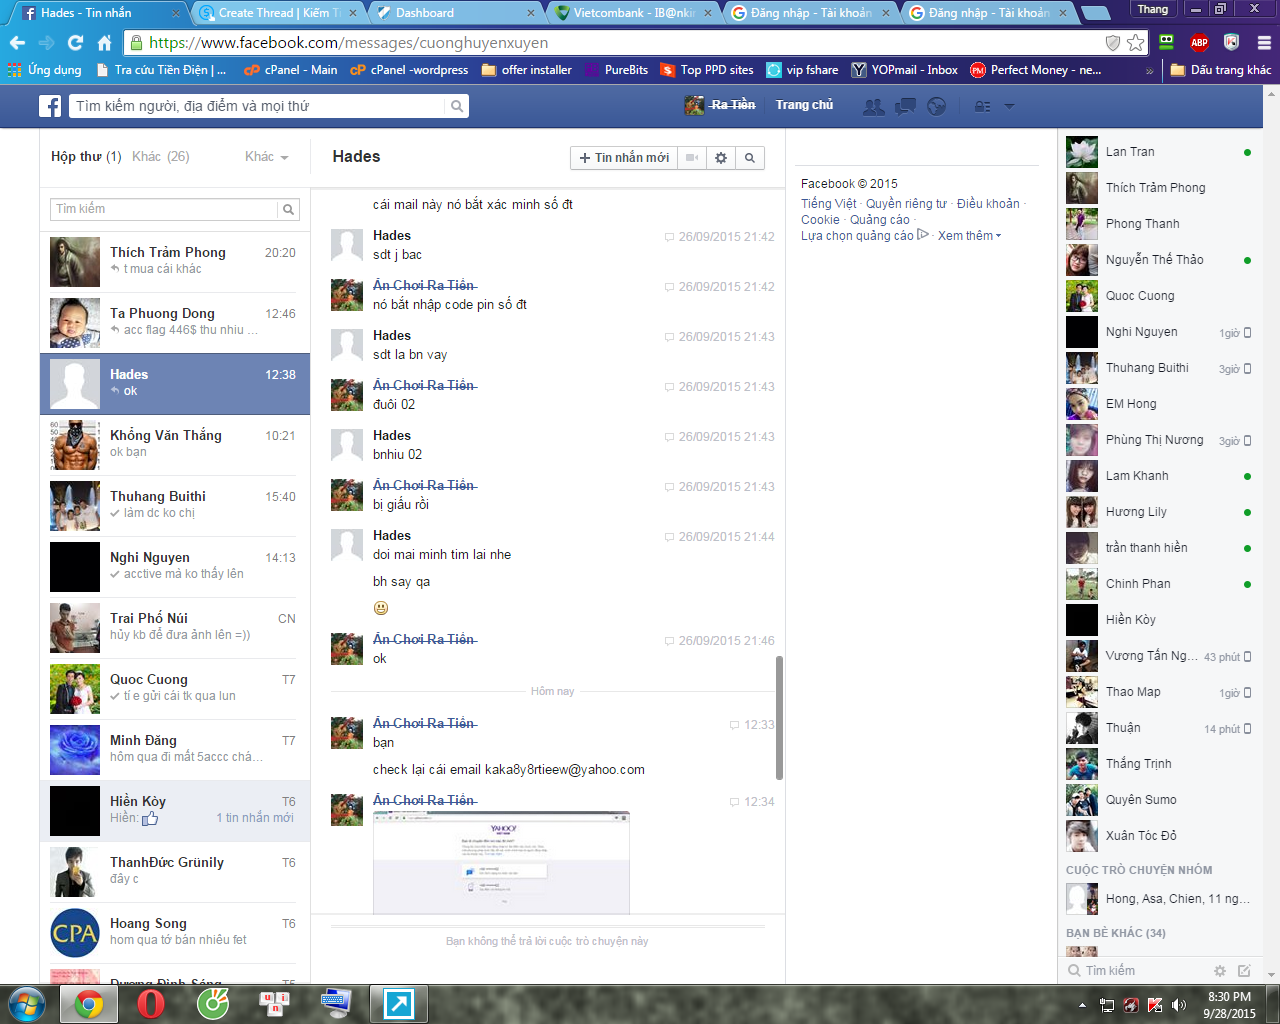Switch to Create Thread tab

click(277, 13)
